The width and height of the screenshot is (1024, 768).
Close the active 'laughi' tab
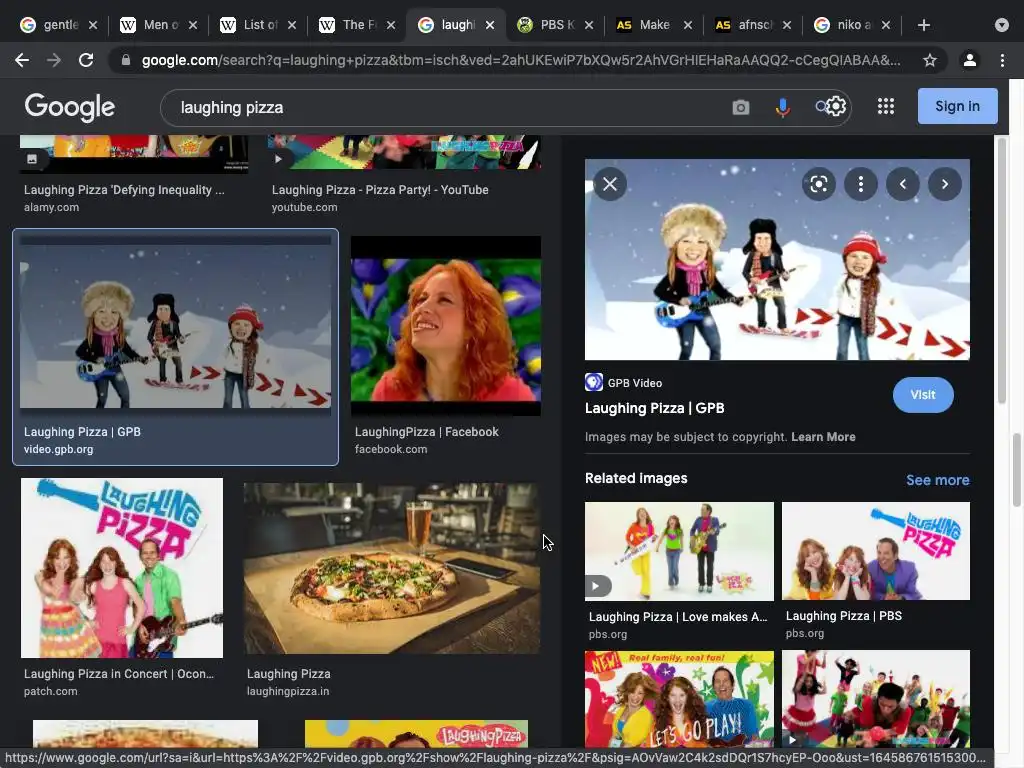click(490, 25)
